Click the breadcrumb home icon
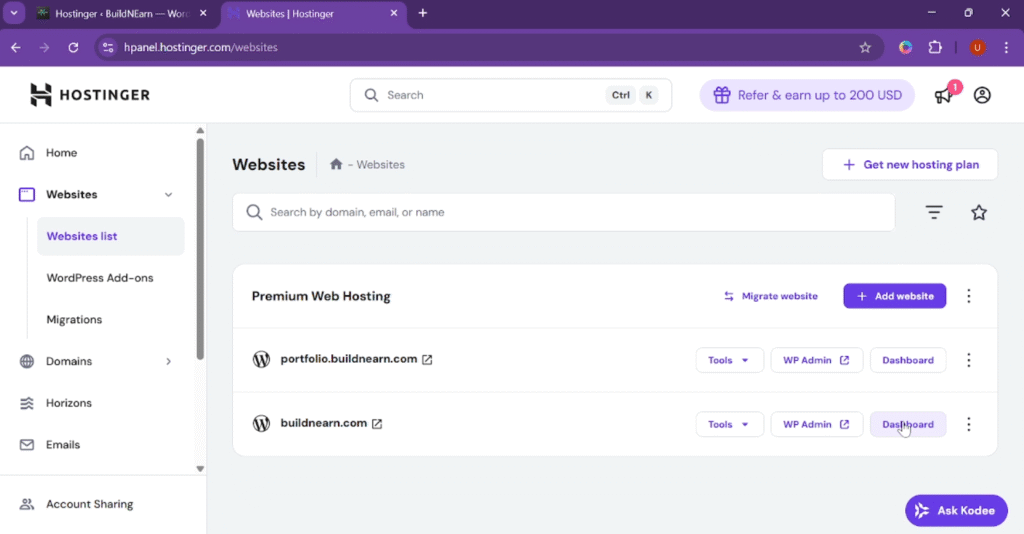 click(x=336, y=164)
